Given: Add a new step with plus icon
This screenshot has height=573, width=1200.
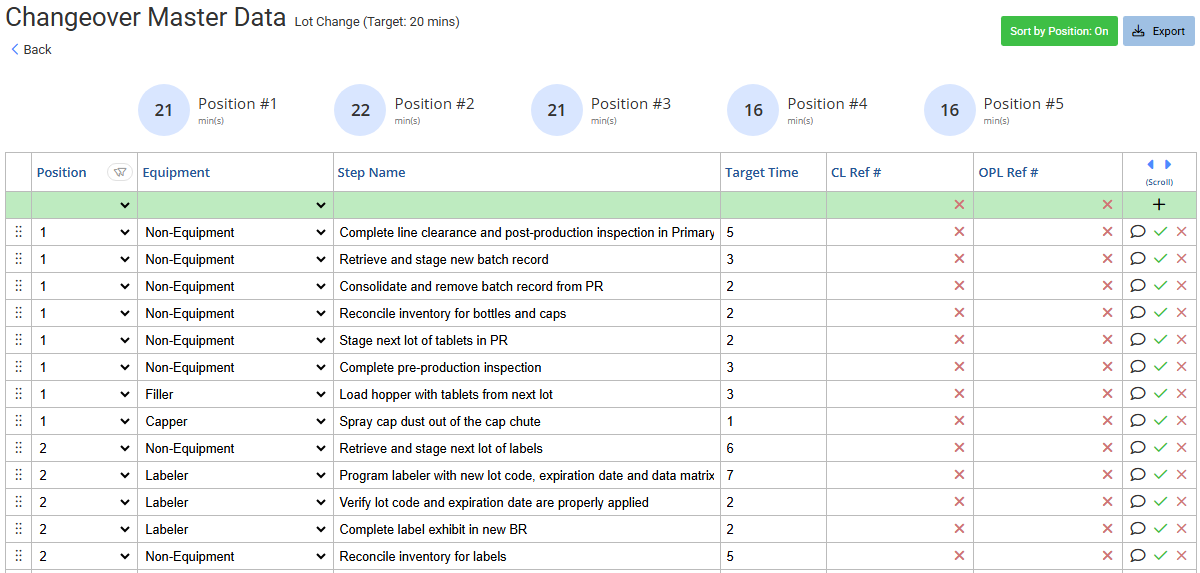Looking at the screenshot, I should click(1159, 205).
